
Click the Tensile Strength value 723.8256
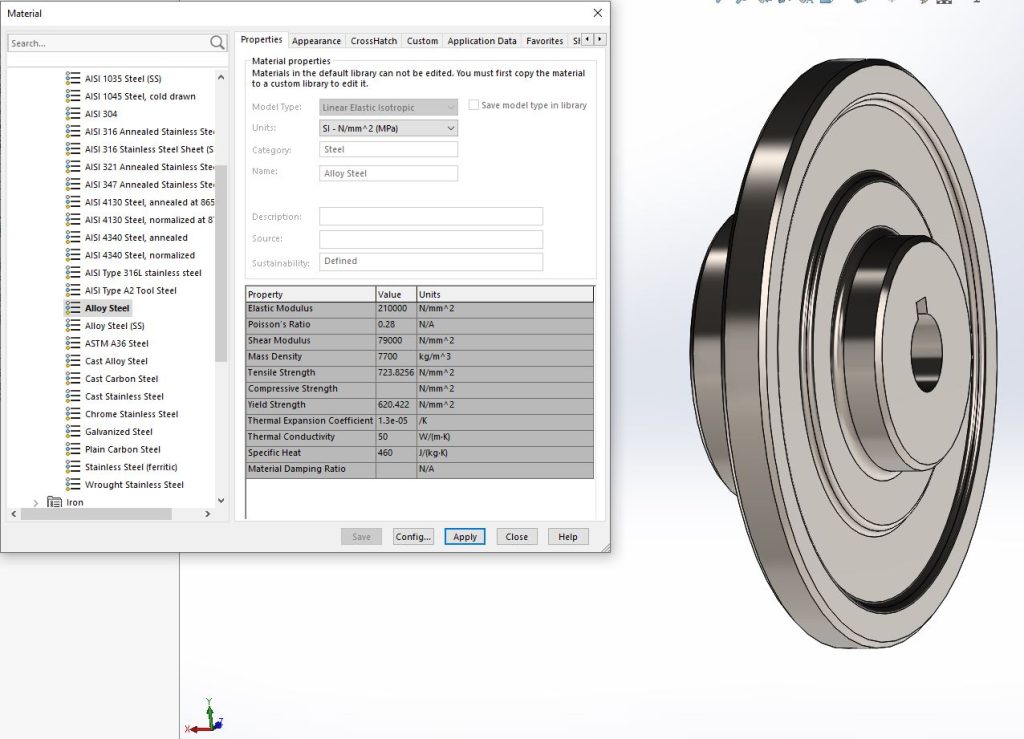396,373
